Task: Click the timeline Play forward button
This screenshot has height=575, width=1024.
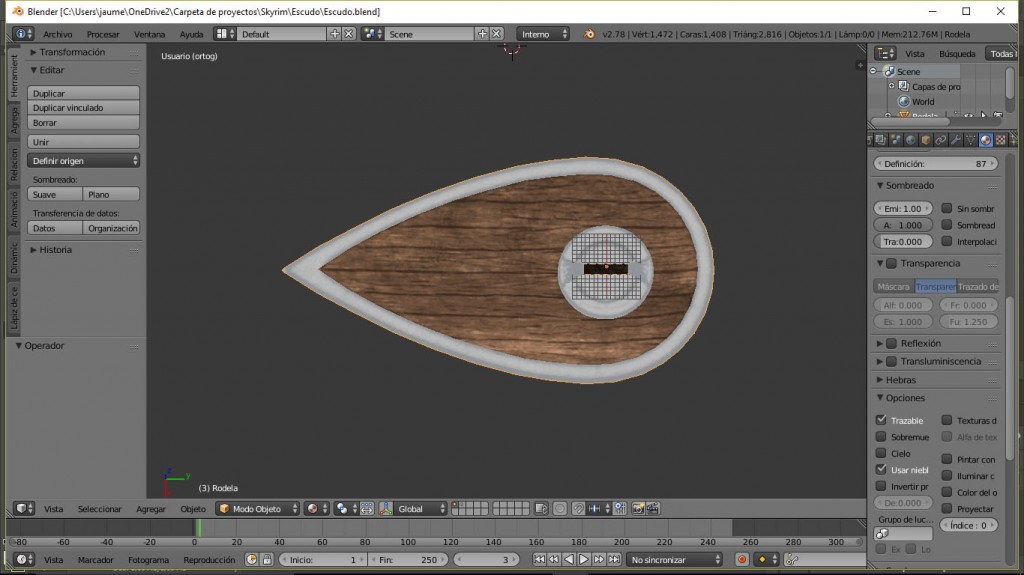Action: 584,560
